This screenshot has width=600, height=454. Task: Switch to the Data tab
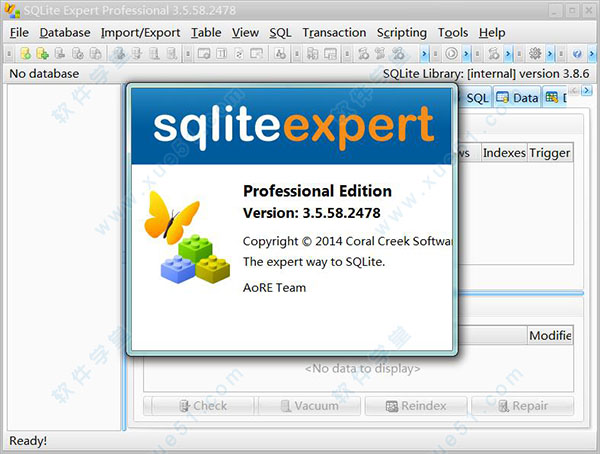[517, 98]
